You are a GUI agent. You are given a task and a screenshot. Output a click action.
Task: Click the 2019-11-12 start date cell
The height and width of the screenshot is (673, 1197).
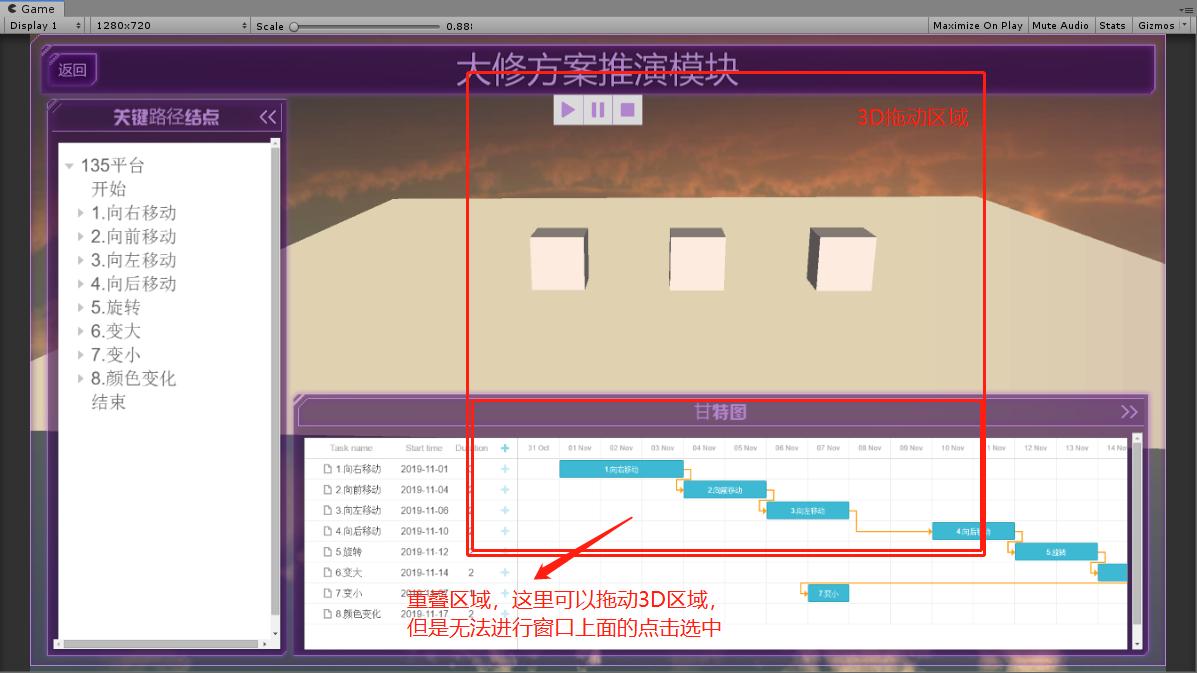(x=424, y=551)
